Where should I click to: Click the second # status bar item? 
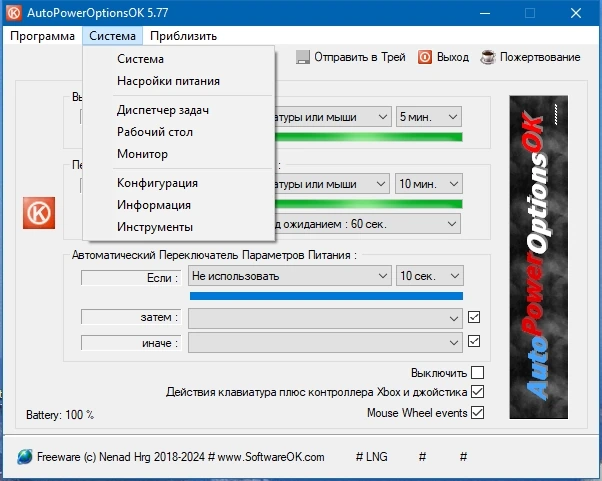422,457
